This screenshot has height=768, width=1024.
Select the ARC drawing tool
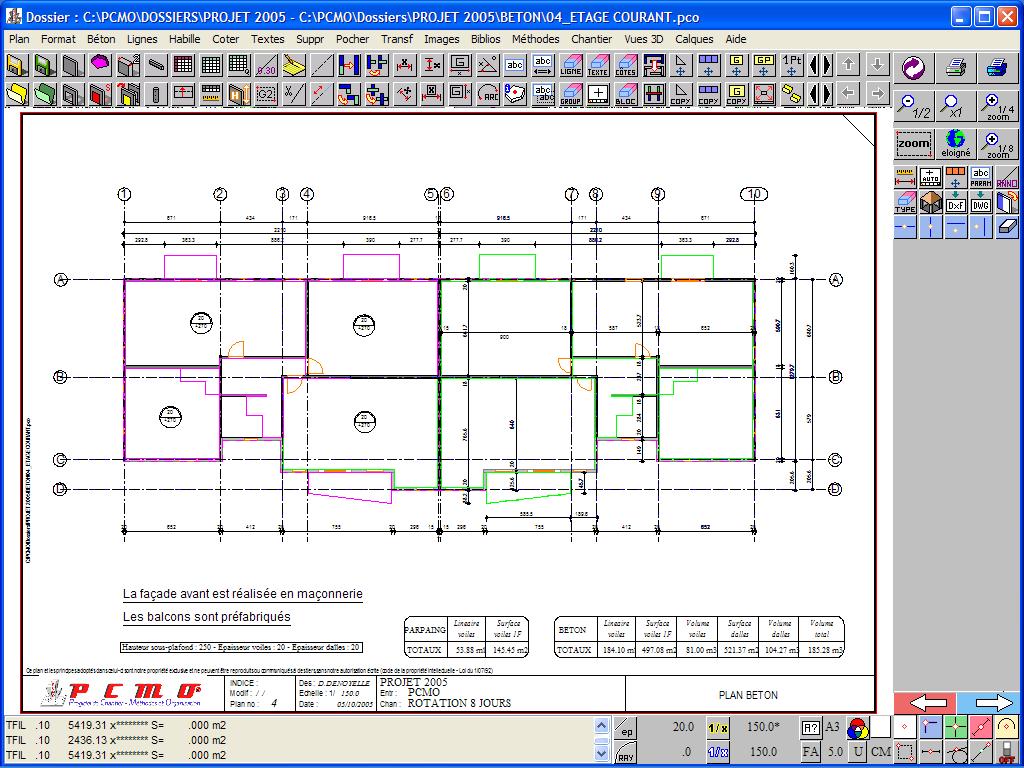click(488, 95)
